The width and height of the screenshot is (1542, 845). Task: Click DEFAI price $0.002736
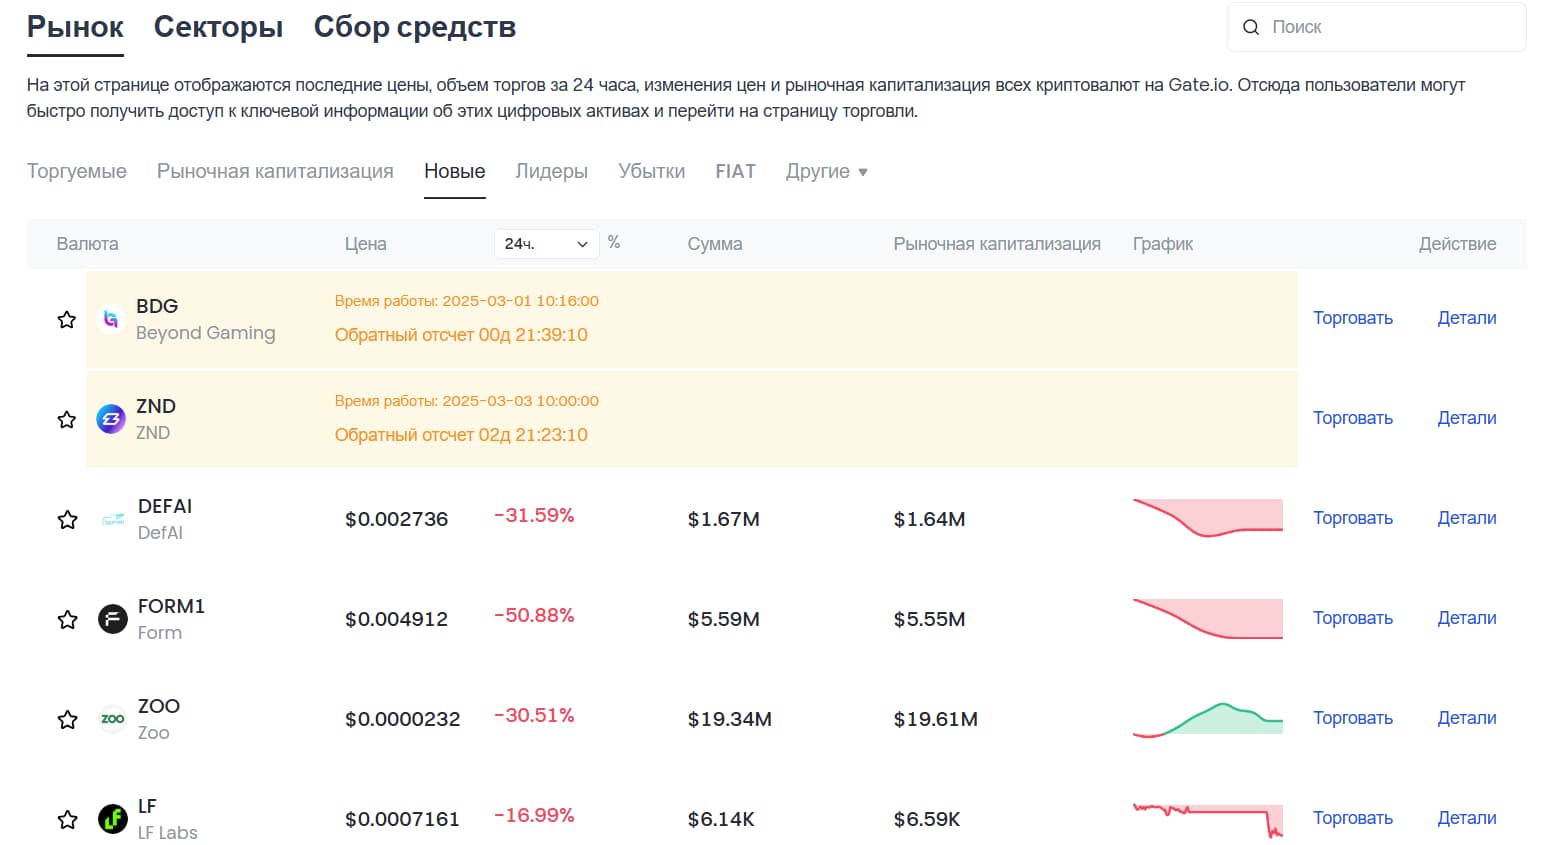397,519
